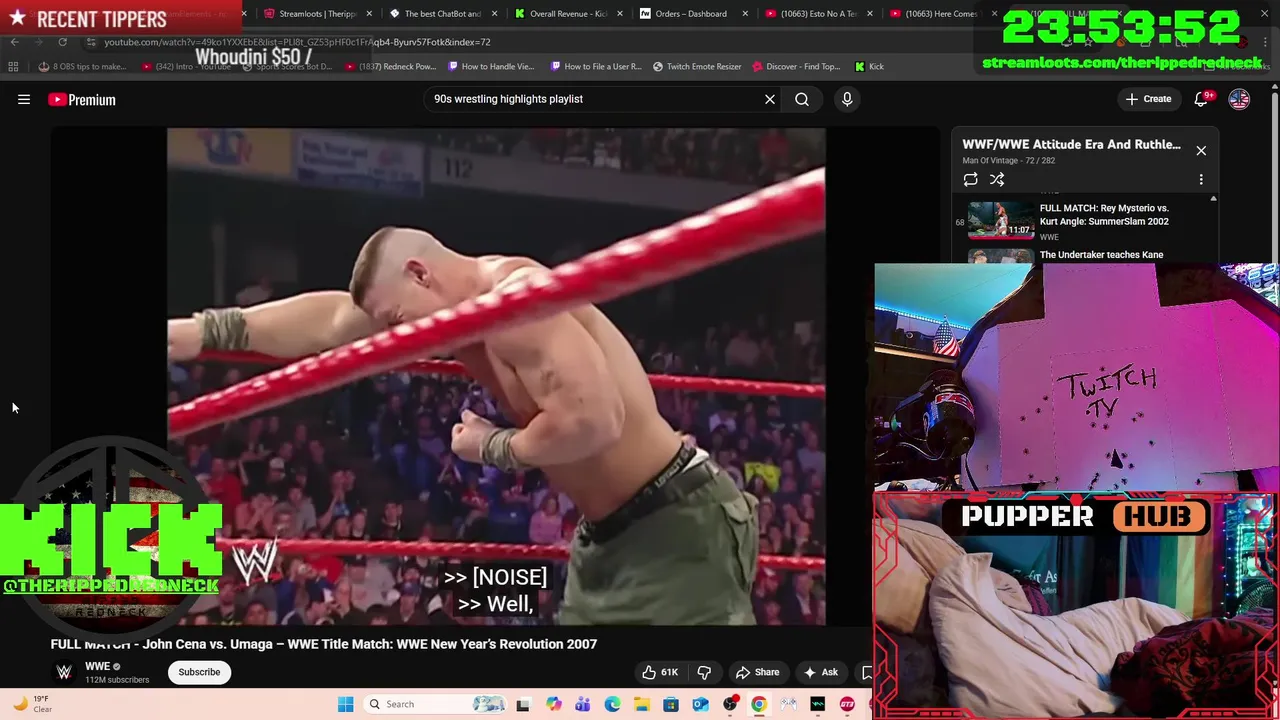
Task: Open the WWE channel avatar
Action: [64, 672]
